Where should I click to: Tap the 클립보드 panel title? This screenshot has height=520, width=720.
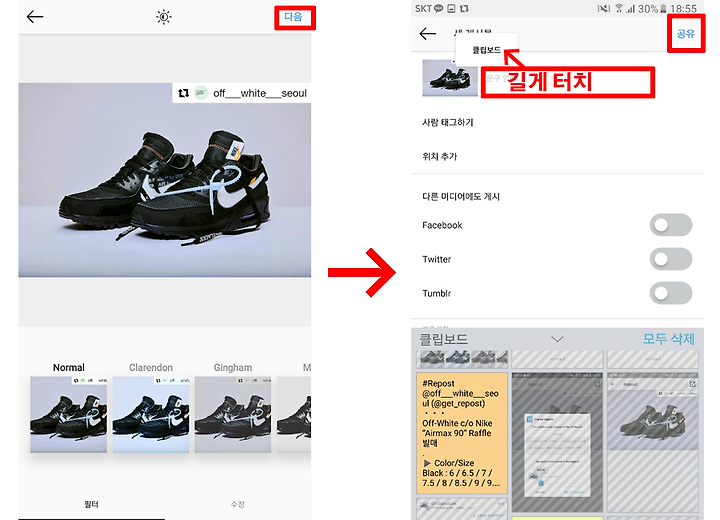[443, 339]
